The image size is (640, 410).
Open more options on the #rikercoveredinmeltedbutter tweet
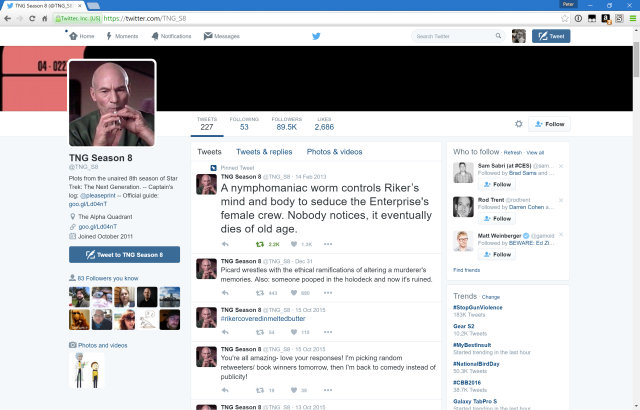coord(328,332)
